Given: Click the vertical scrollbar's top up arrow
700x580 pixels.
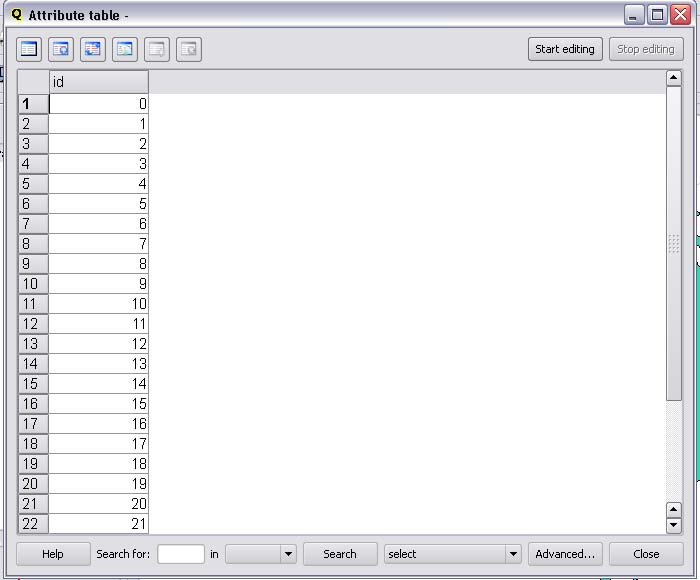Looking at the screenshot, I should click(673, 78).
